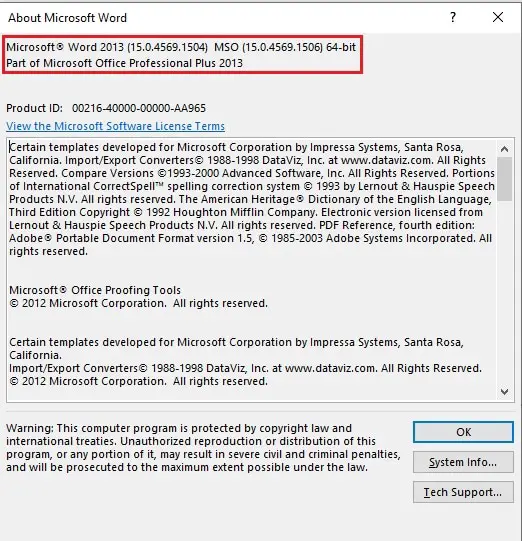The height and width of the screenshot is (541, 522).
Task: Click the 'Warning: This computer program' paragraph
Action: coord(203,447)
